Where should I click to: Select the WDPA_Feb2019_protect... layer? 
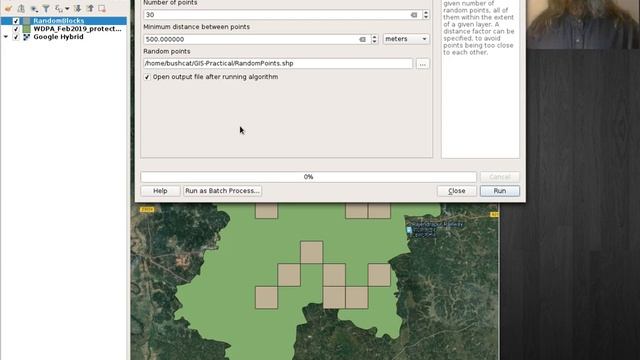point(77,29)
